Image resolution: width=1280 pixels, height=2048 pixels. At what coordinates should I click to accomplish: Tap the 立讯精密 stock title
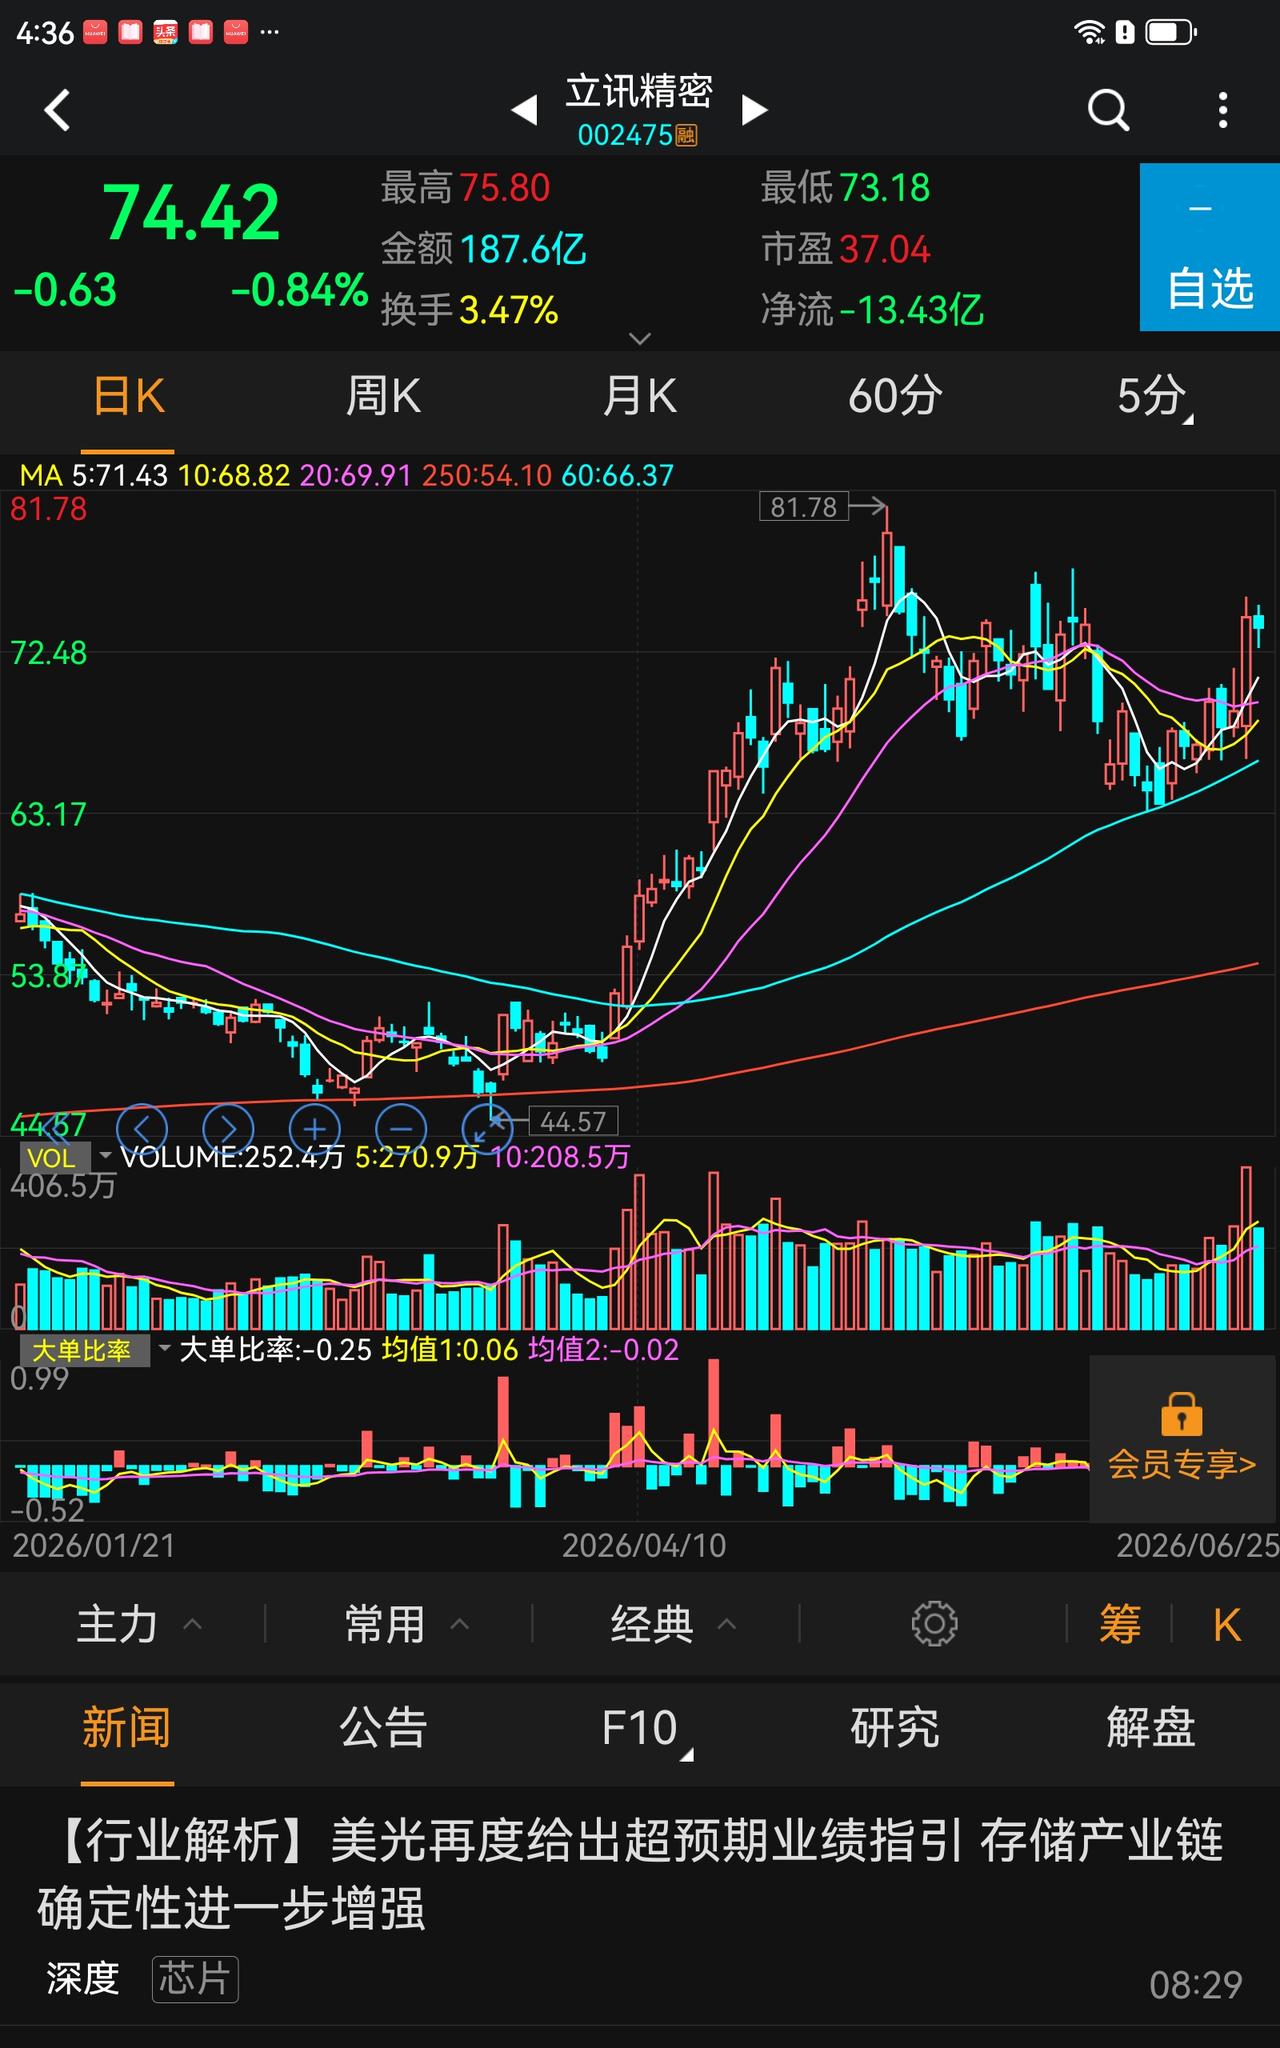[x=639, y=91]
